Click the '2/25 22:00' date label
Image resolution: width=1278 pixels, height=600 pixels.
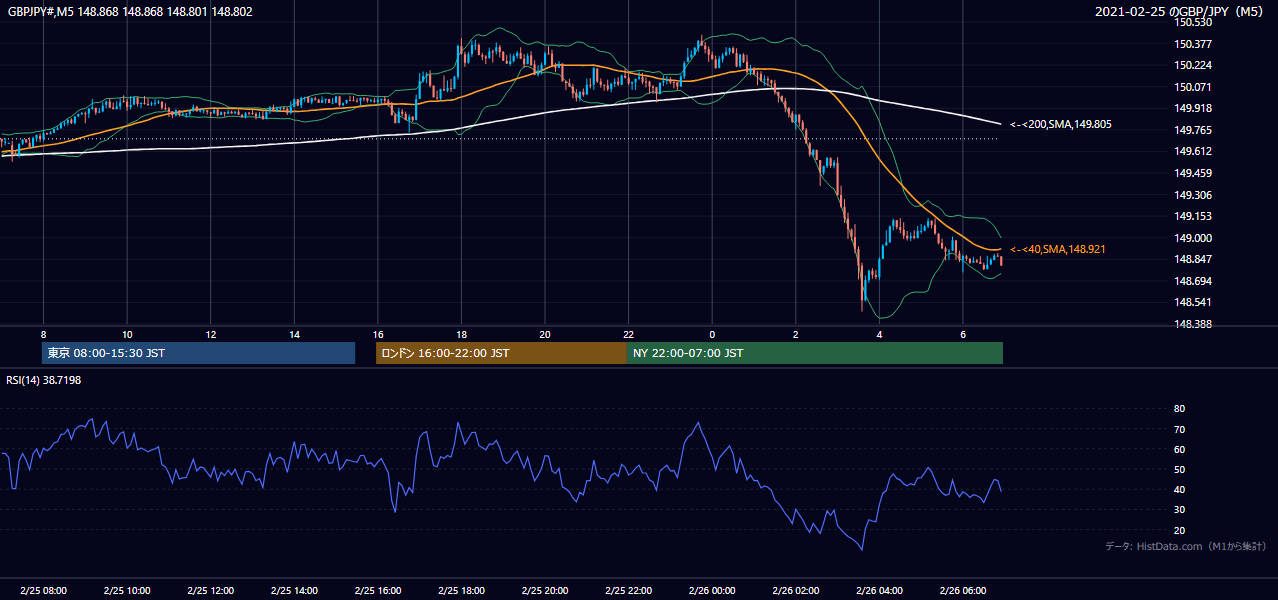629,591
